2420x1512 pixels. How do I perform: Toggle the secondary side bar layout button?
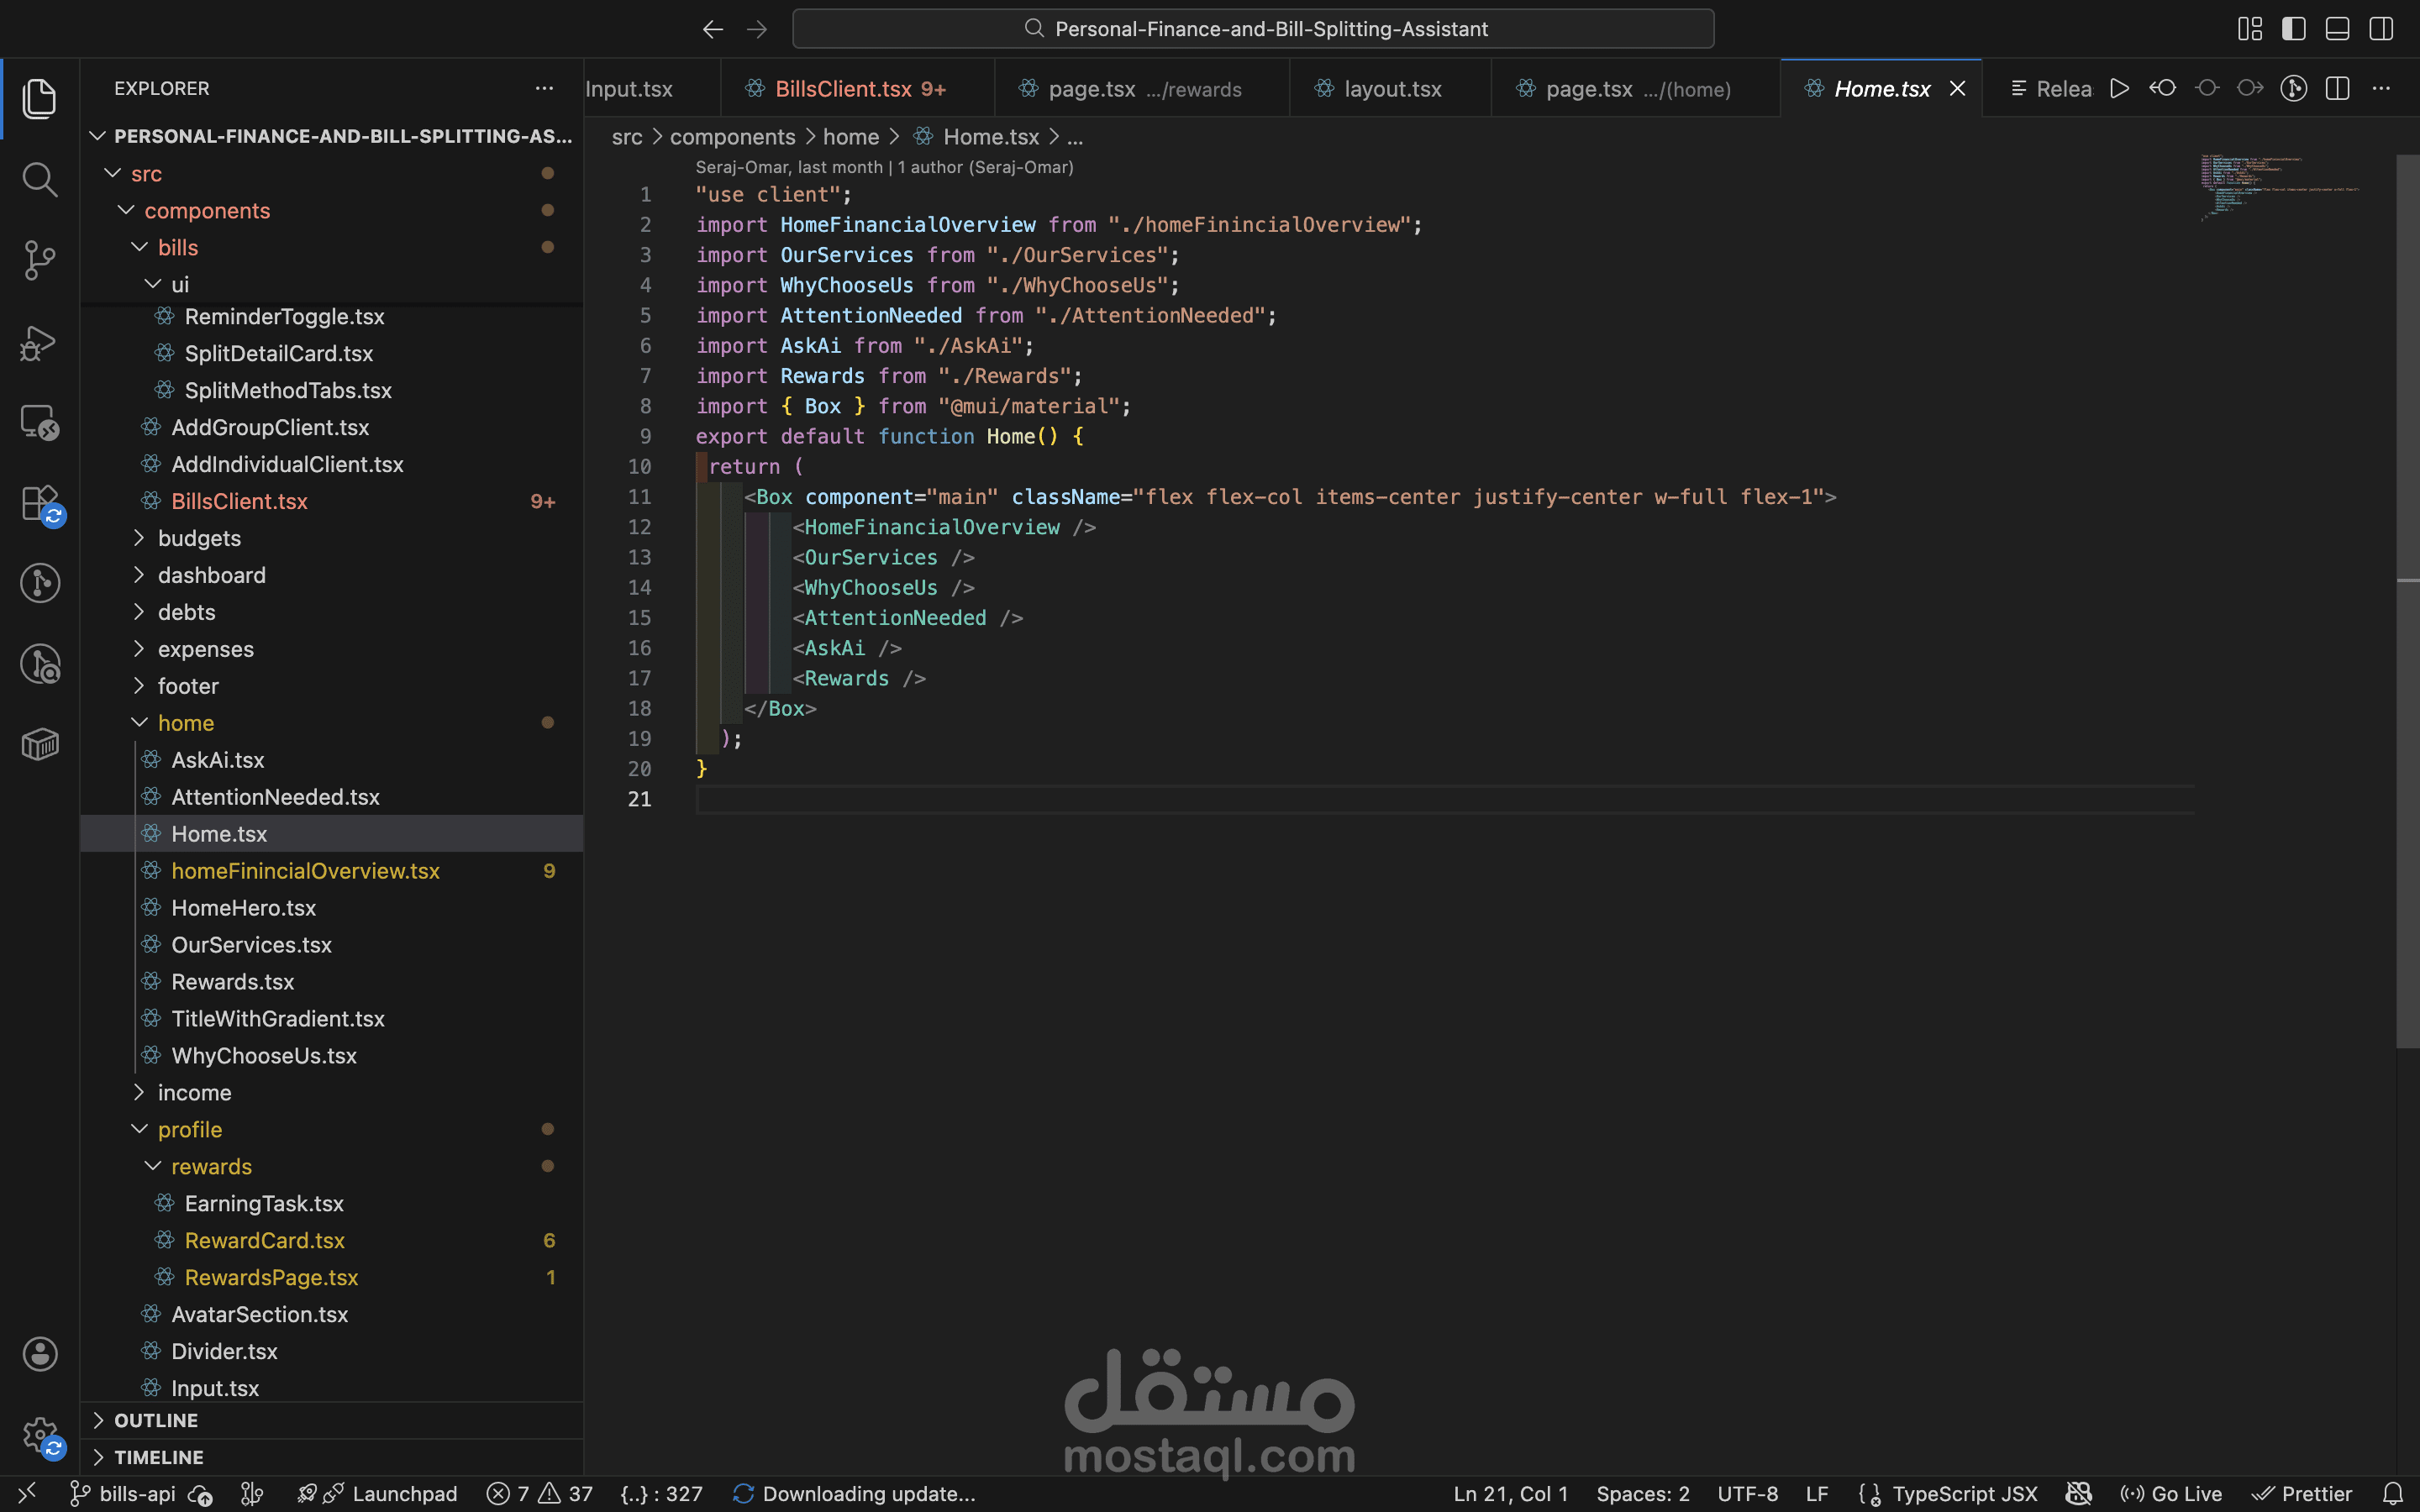[x=2381, y=29]
